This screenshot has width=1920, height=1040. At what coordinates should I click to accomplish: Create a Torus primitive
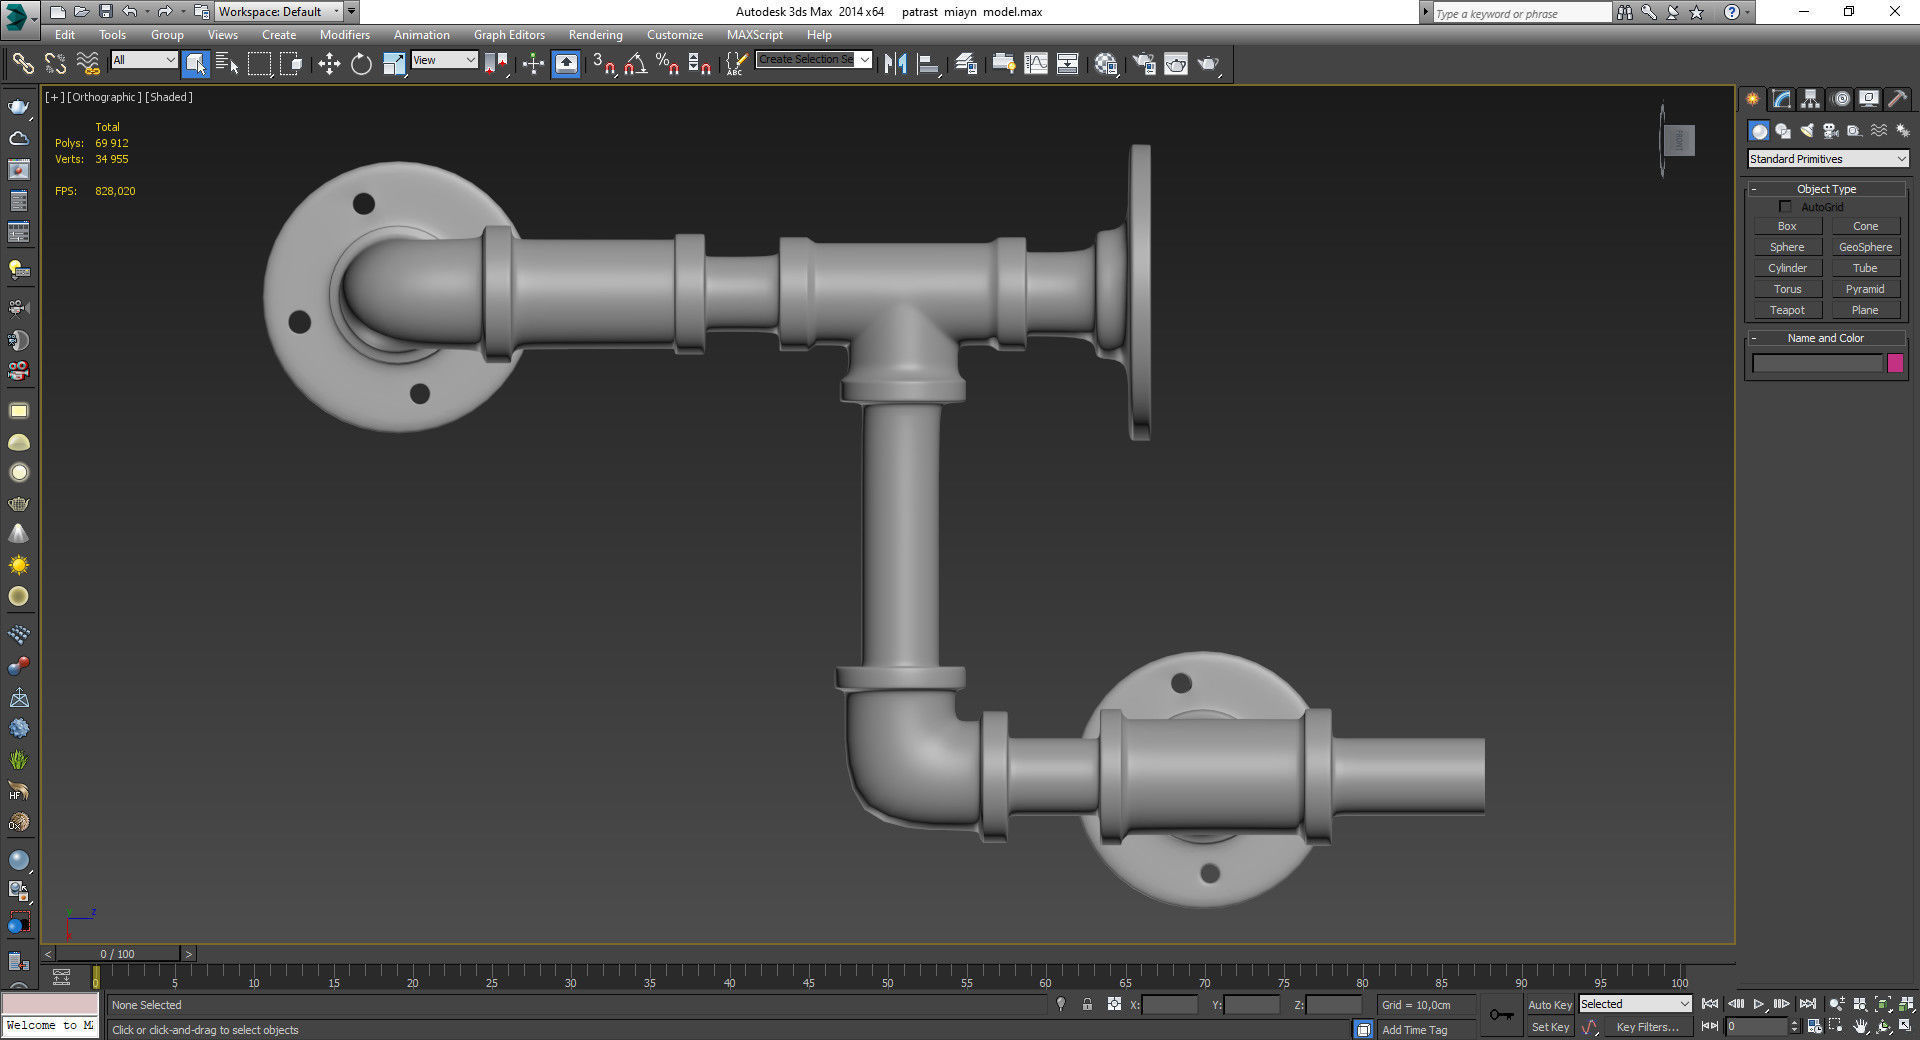(1787, 290)
